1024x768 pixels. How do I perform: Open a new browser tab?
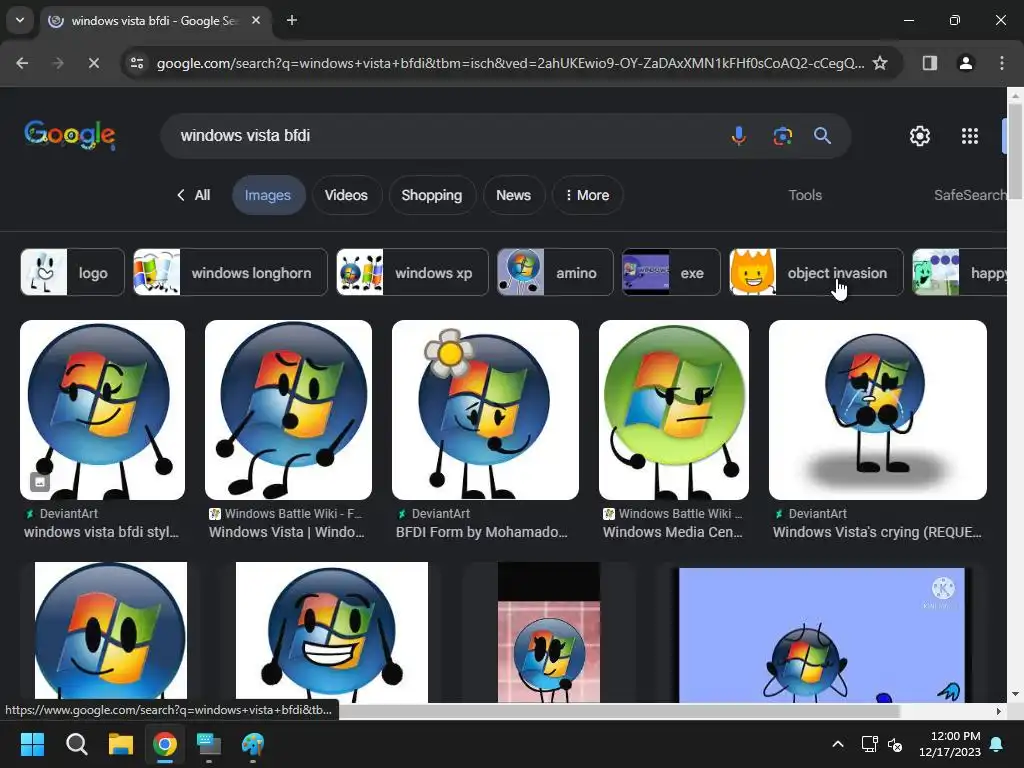click(x=292, y=20)
